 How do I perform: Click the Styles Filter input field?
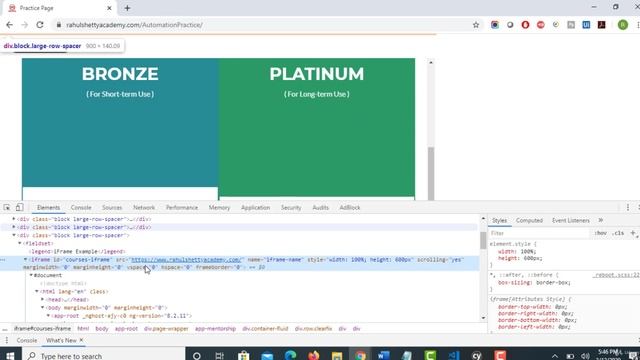pos(540,233)
